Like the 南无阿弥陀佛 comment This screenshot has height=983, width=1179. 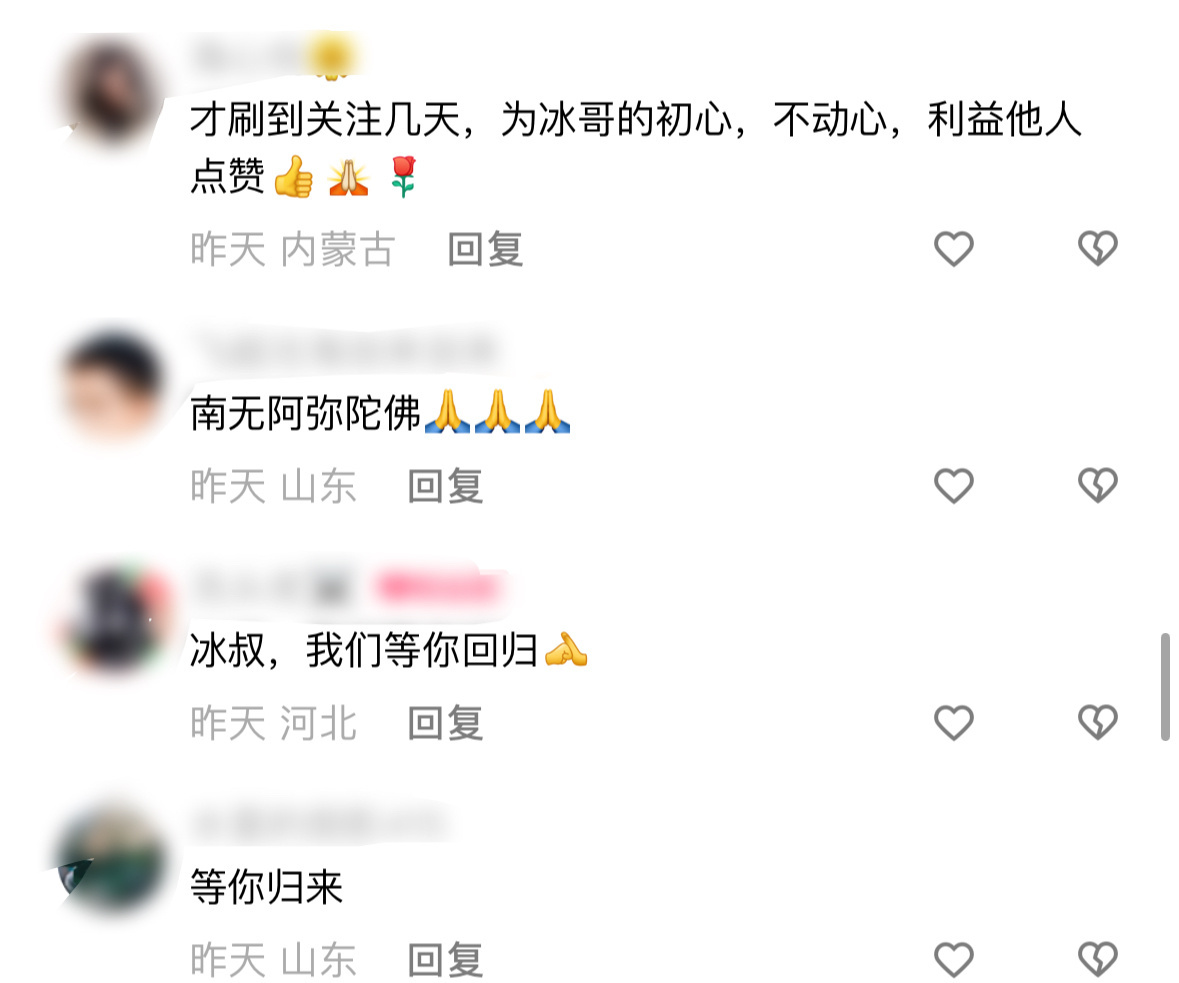click(953, 485)
